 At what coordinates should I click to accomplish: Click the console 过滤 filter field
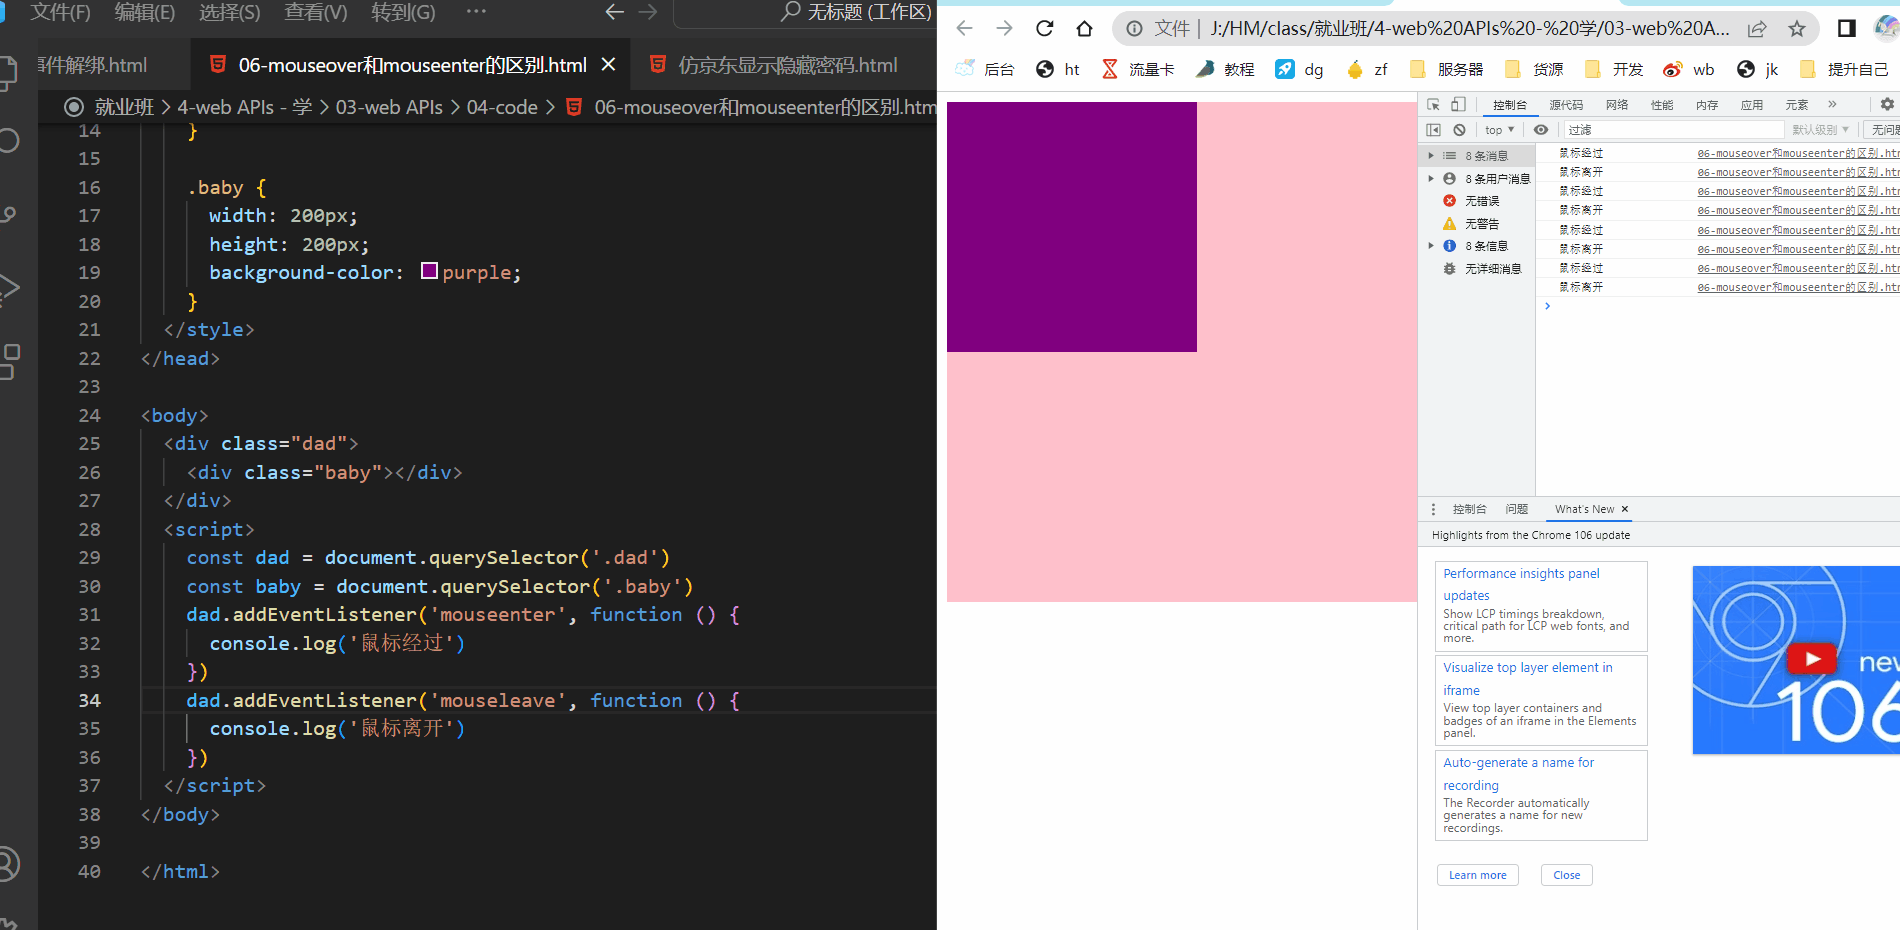pos(1674,130)
